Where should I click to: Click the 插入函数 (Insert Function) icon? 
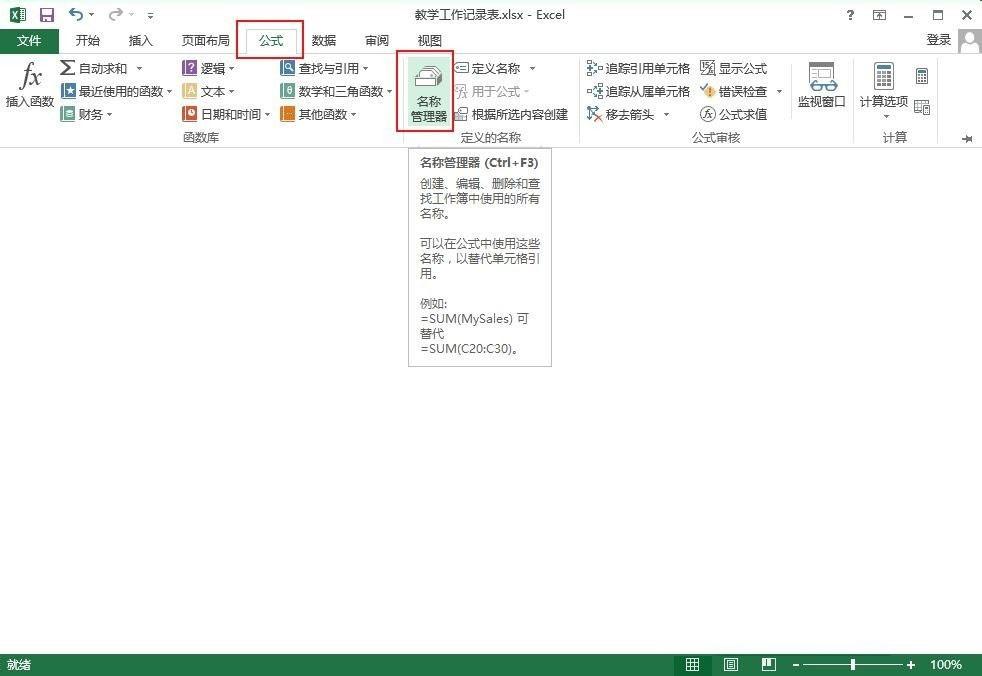coord(29,88)
